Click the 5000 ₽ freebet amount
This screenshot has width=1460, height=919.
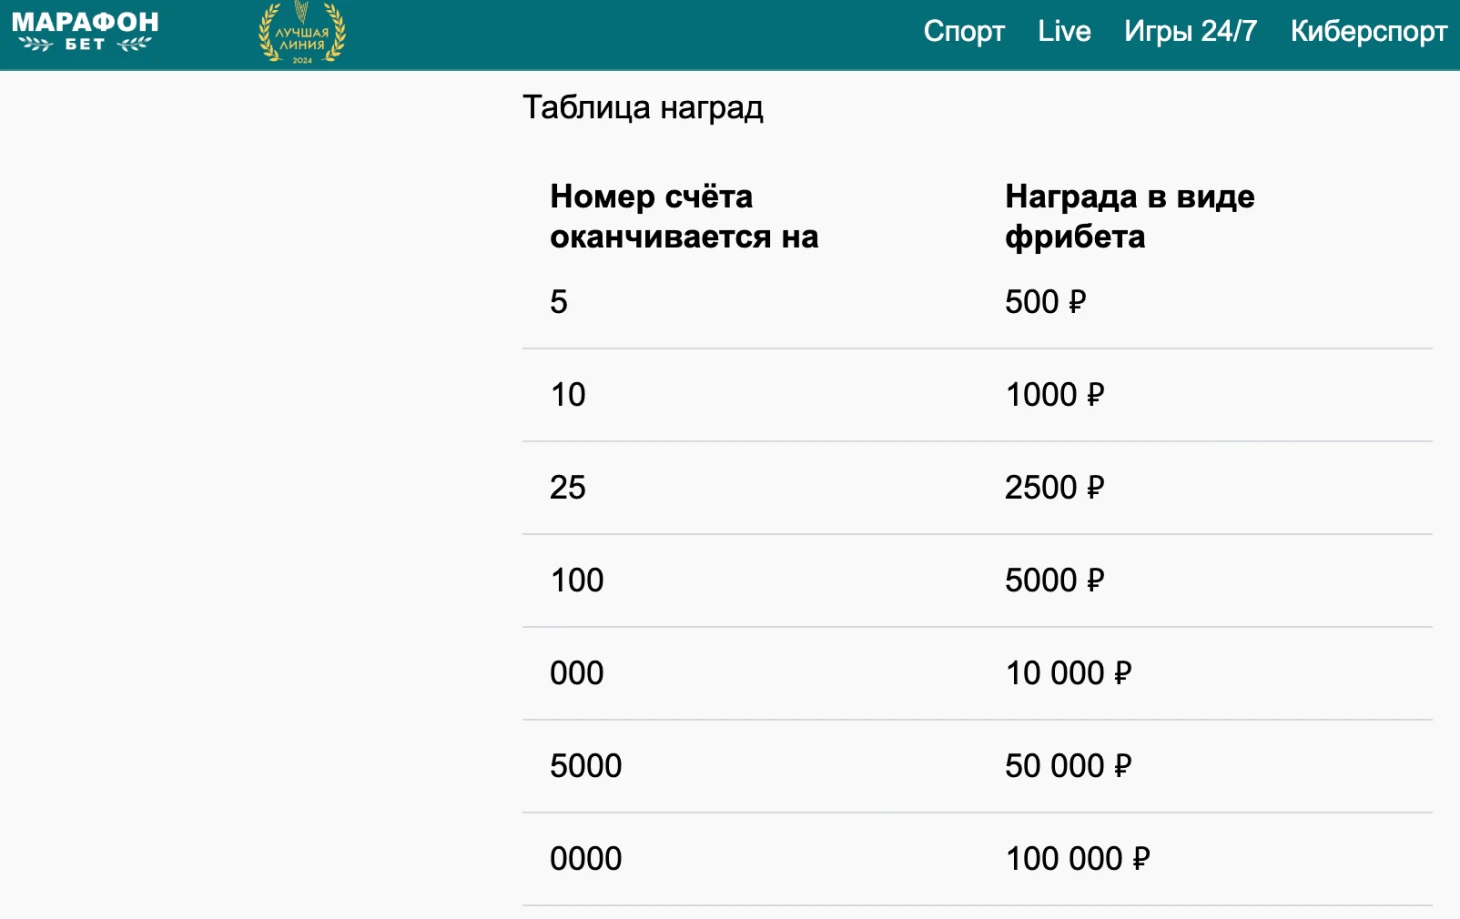[x=1054, y=581]
